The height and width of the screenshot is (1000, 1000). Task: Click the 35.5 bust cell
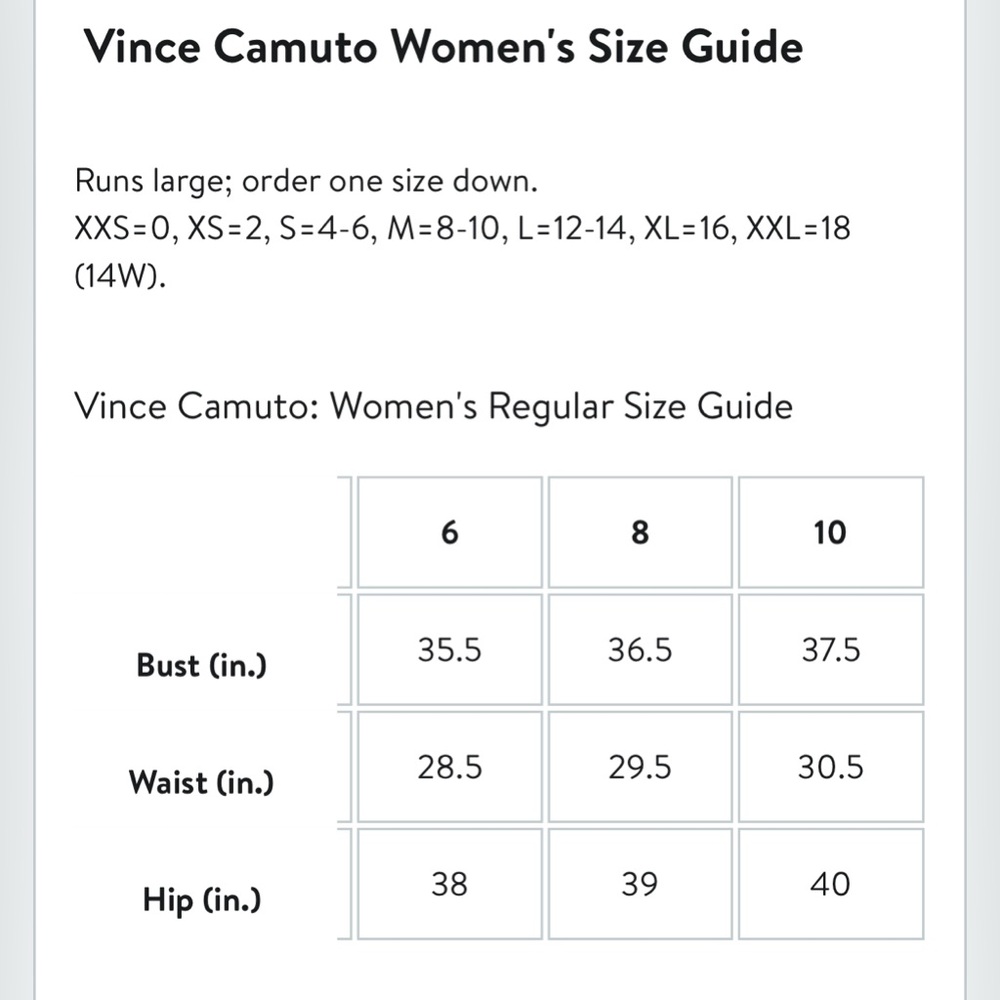[x=450, y=650]
